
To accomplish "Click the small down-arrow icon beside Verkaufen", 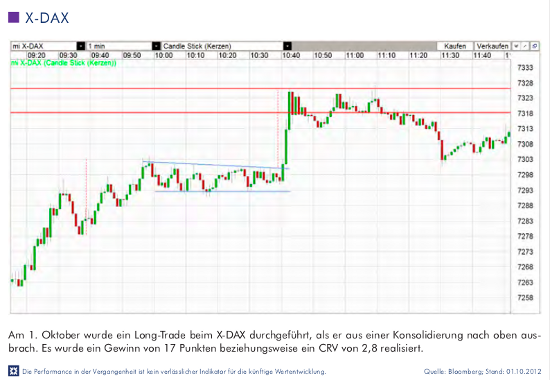I will click(516, 46).
